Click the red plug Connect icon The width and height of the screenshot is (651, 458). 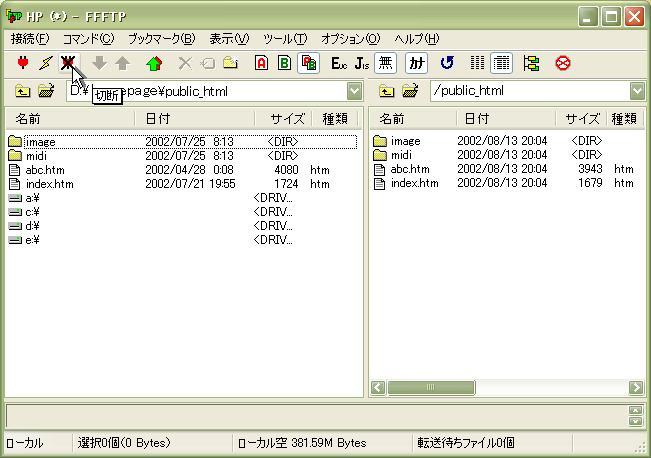click(23, 63)
